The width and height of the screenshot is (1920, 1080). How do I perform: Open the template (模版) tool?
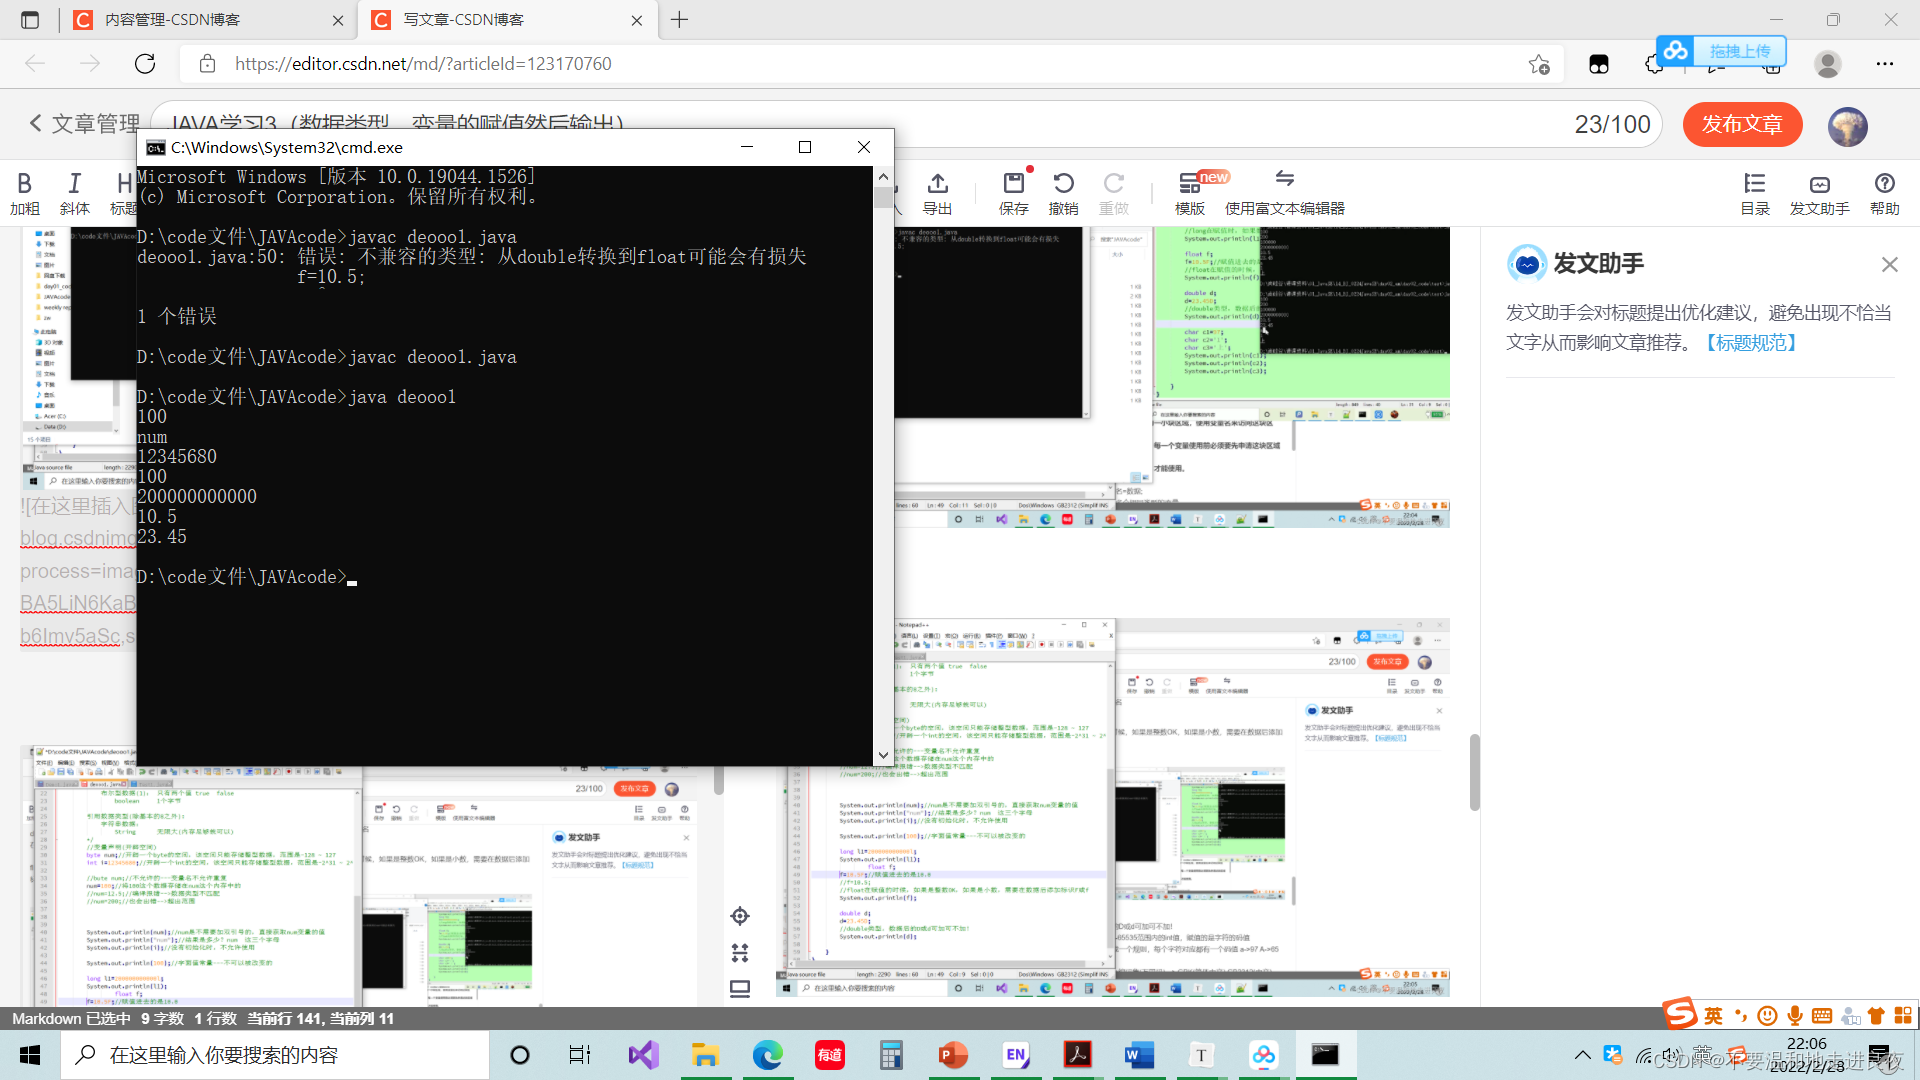tap(1189, 193)
